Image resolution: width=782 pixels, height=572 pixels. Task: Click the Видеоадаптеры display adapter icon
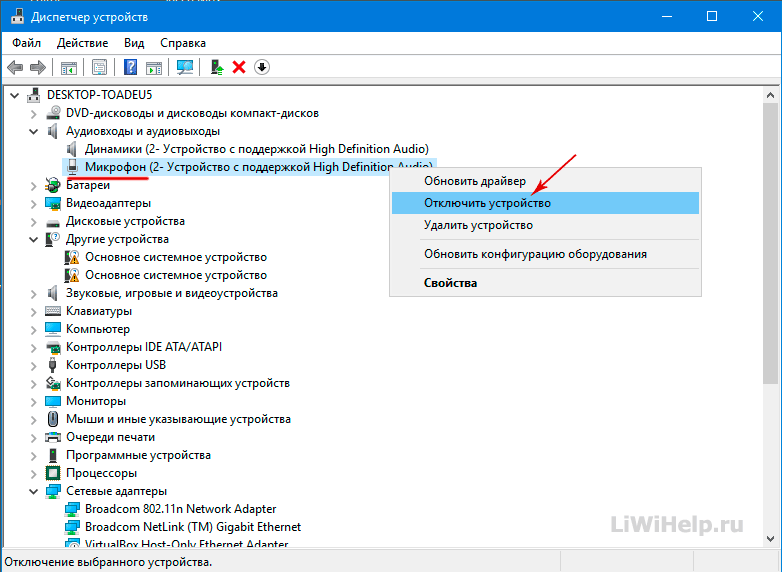pyautogui.click(x=53, y=203)
